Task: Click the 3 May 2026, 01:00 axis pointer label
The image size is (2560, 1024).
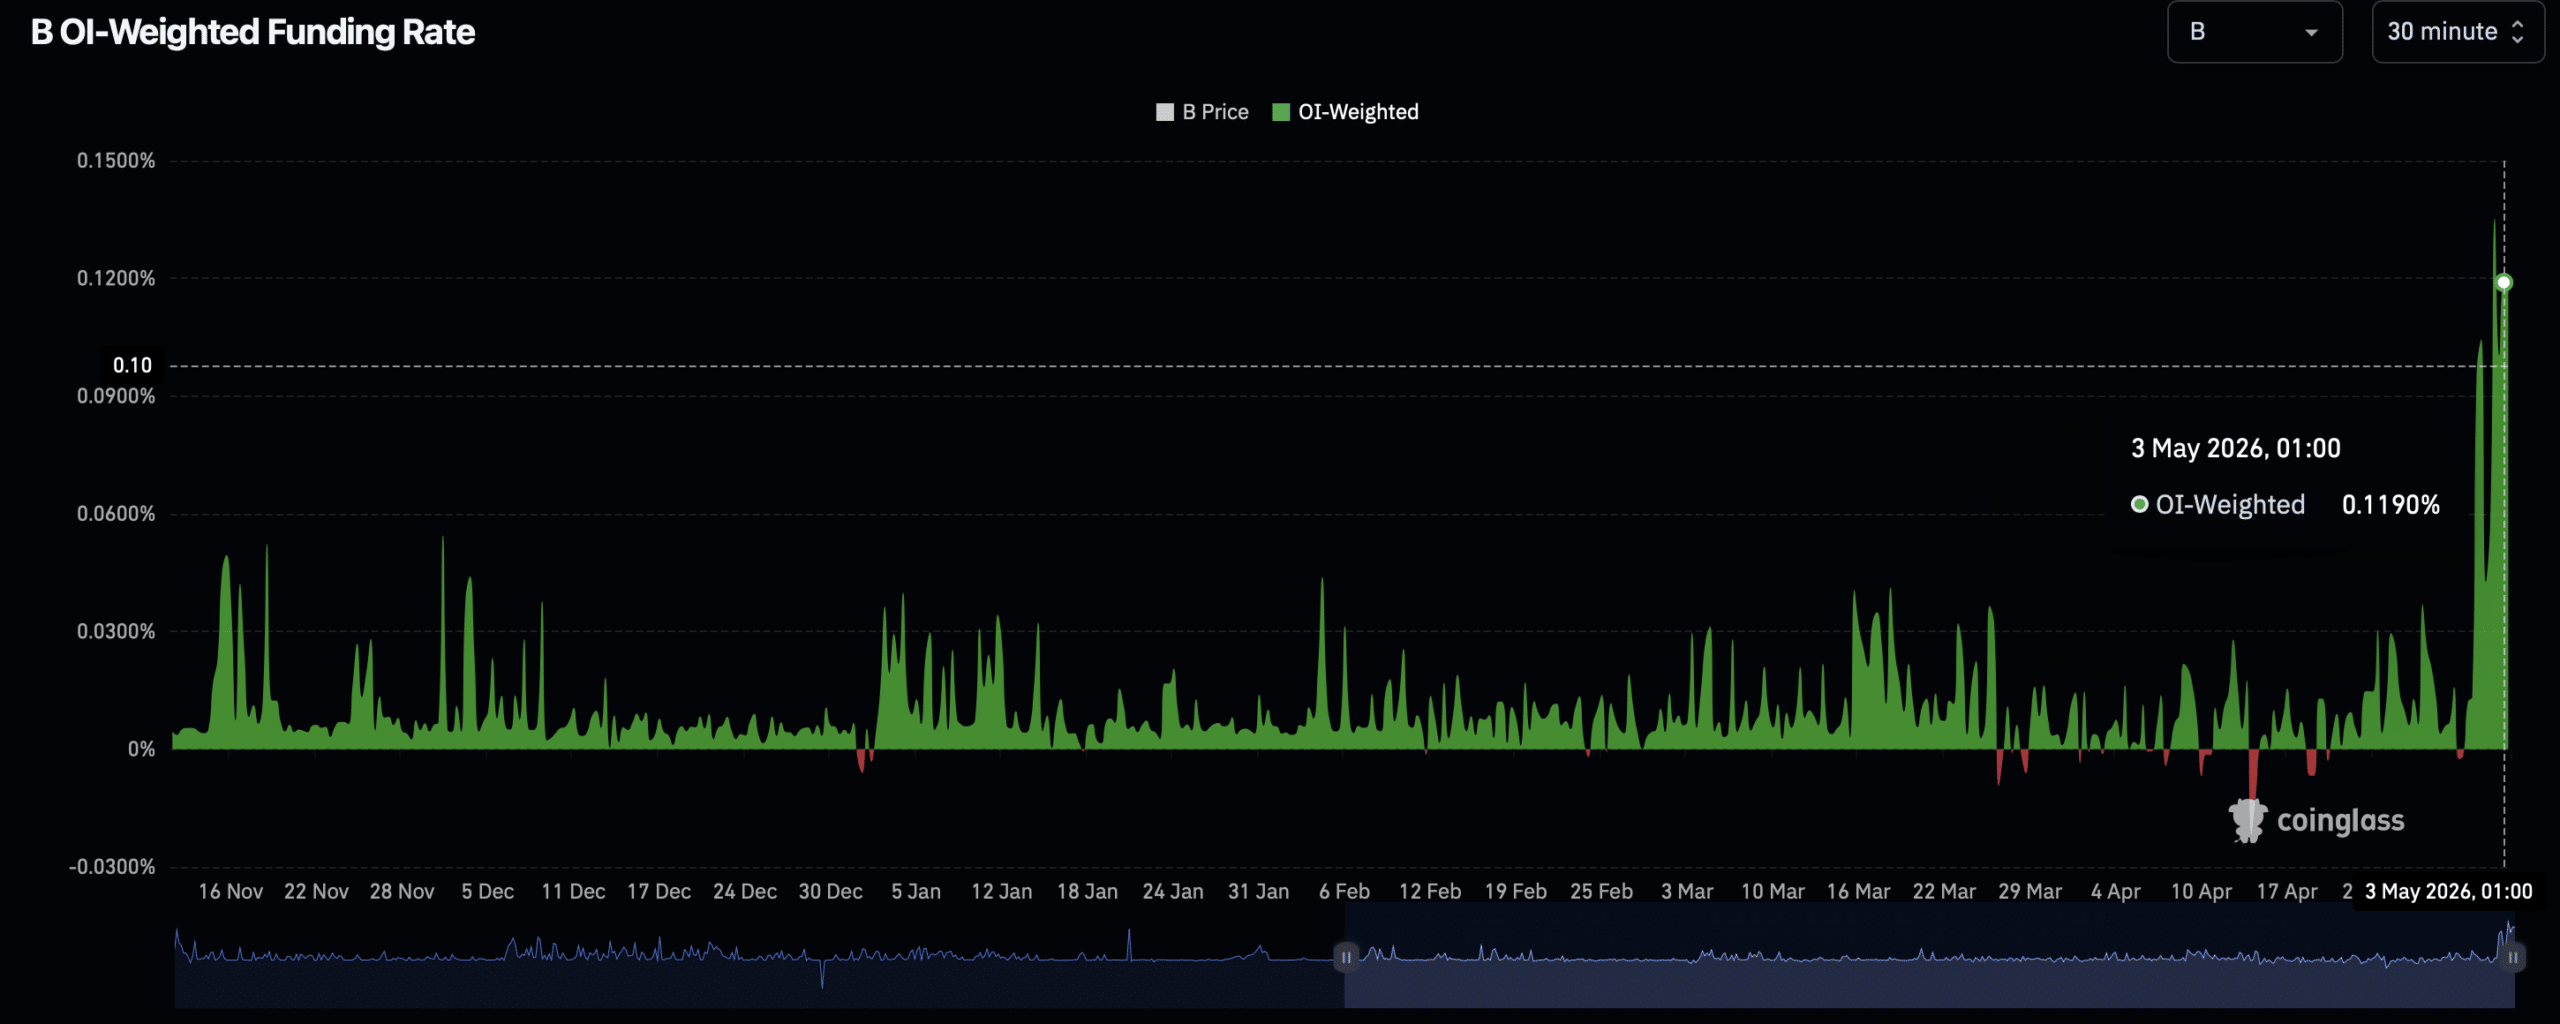Action: (2448, 891)
